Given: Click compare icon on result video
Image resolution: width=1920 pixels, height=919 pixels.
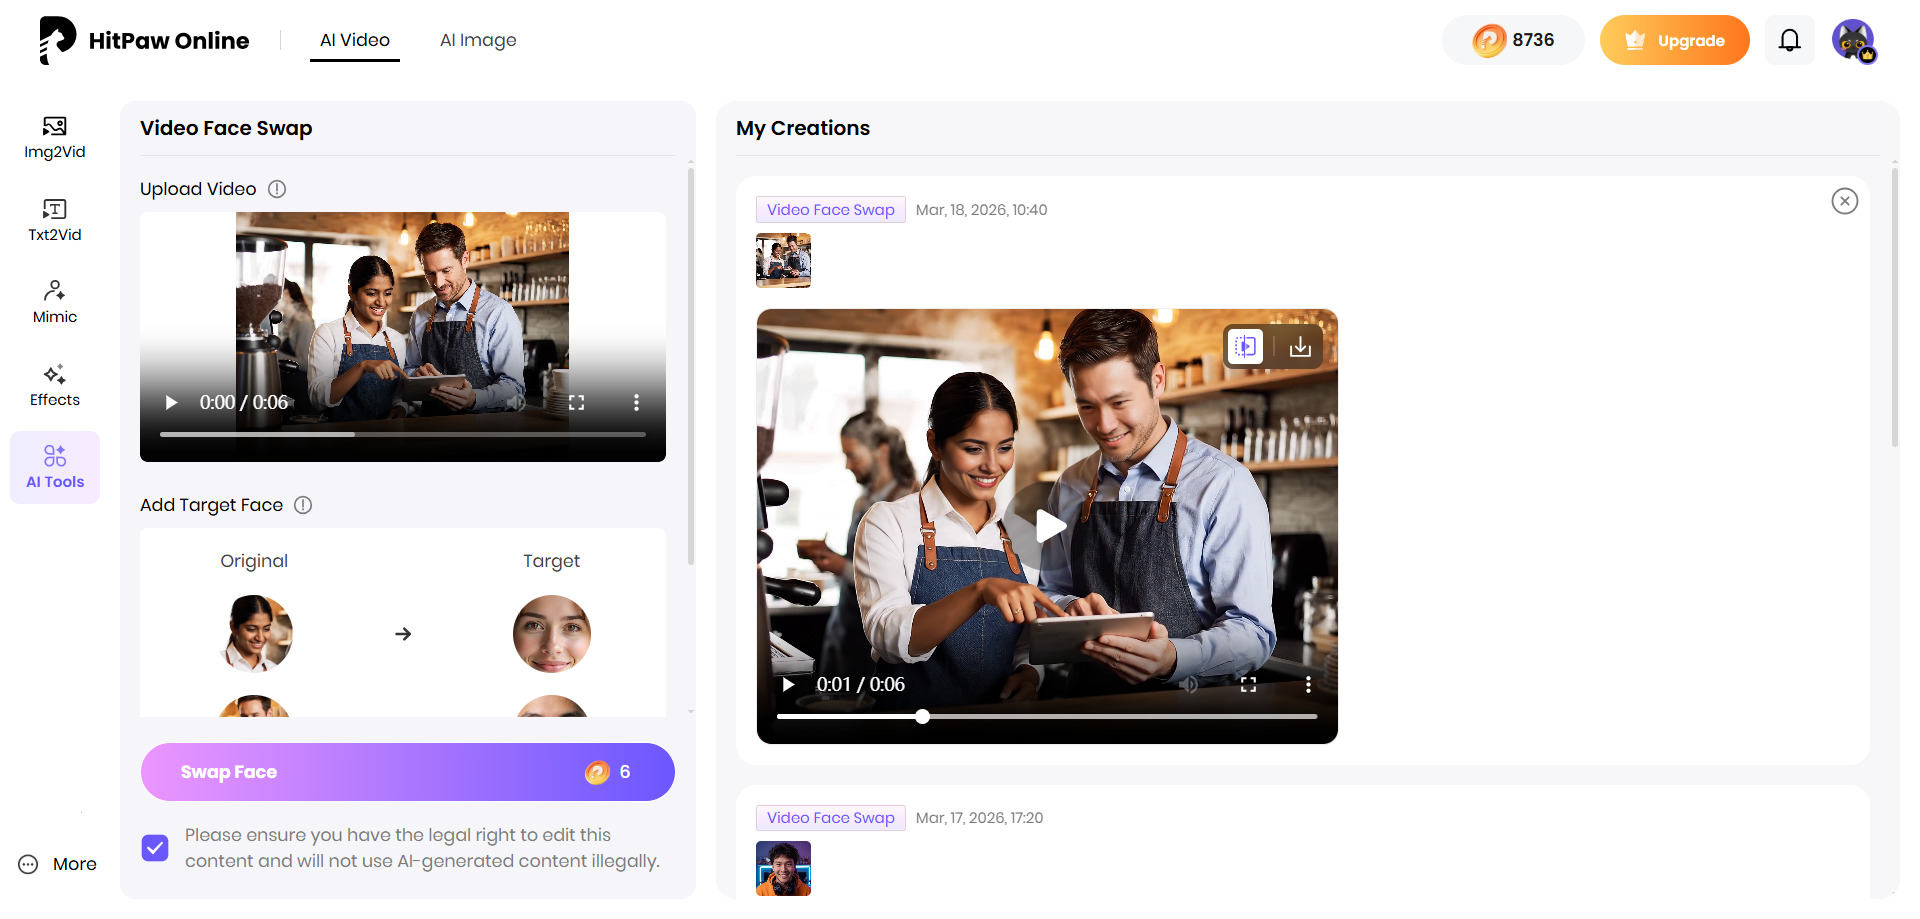Looking at the screenshot, I should click(1245, 347).
